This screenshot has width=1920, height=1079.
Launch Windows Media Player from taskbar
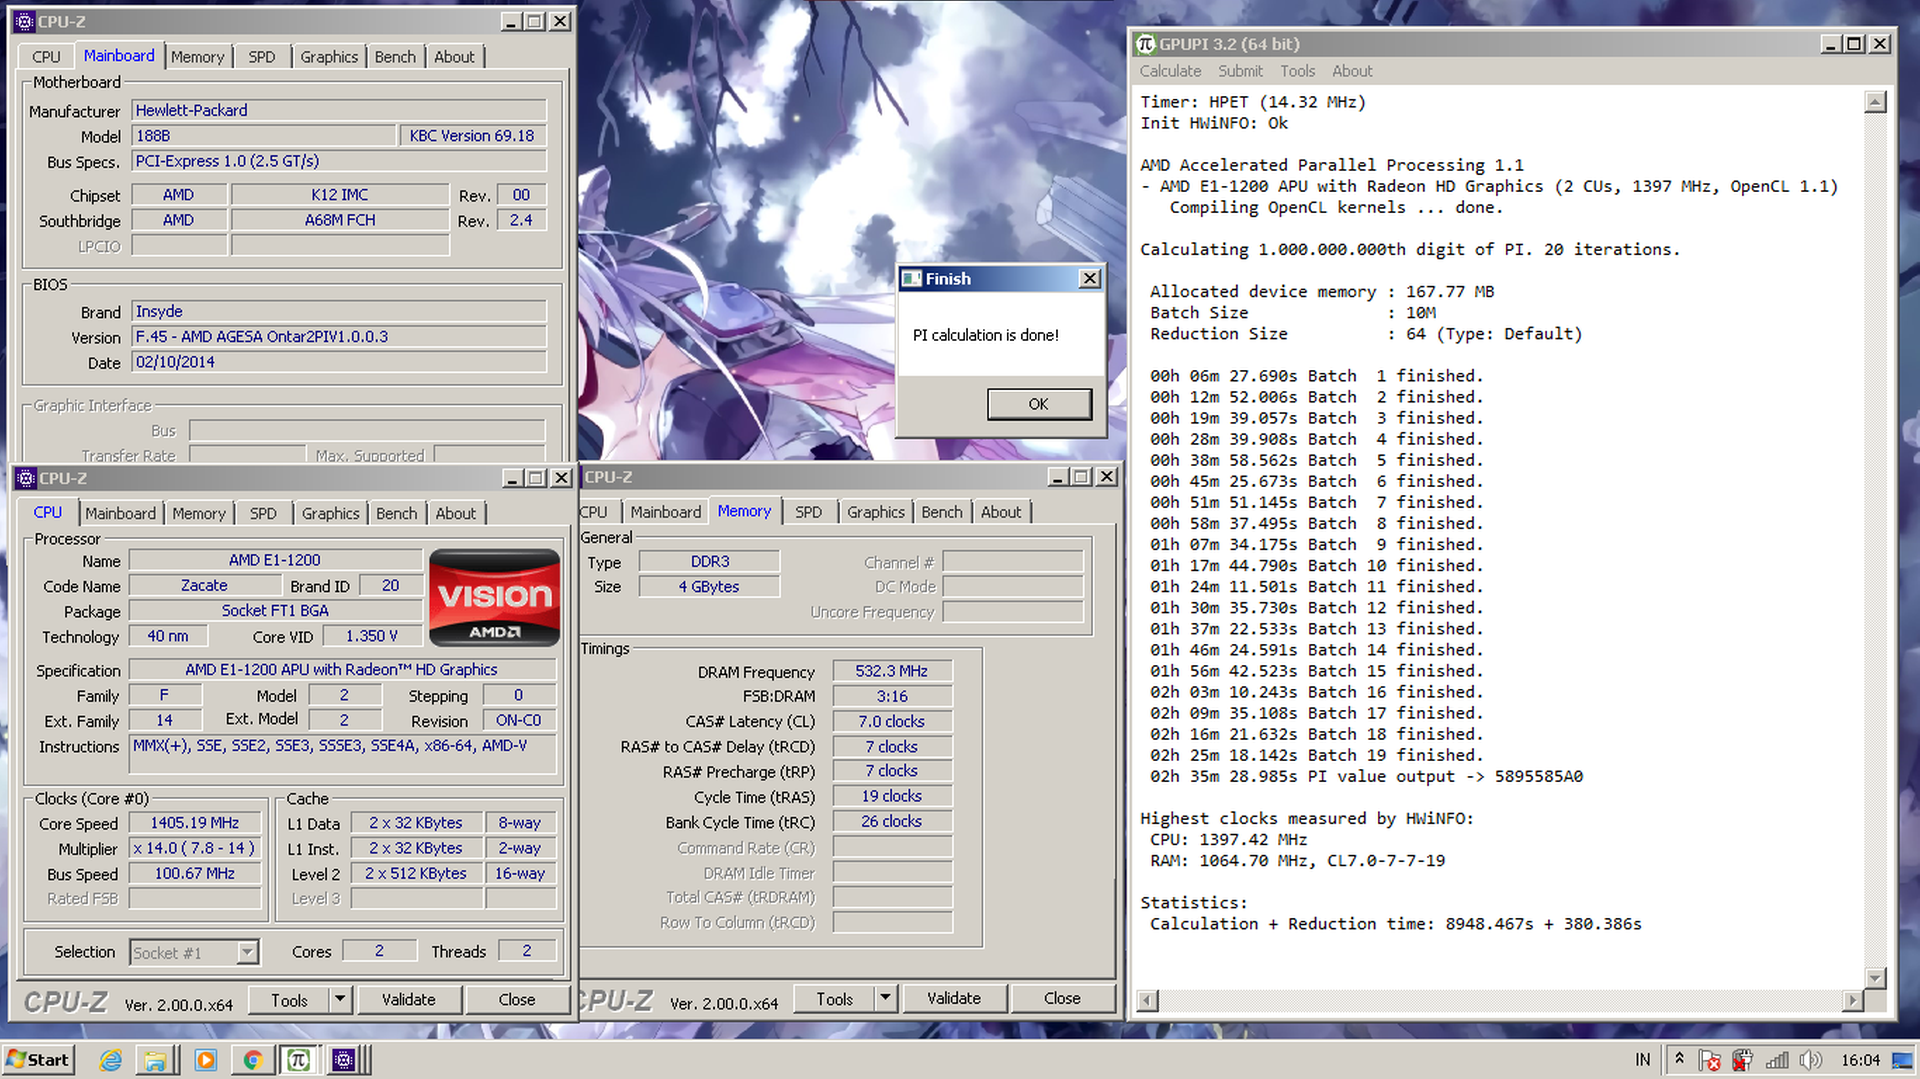pyautogui.click(x=205, y=1060)
